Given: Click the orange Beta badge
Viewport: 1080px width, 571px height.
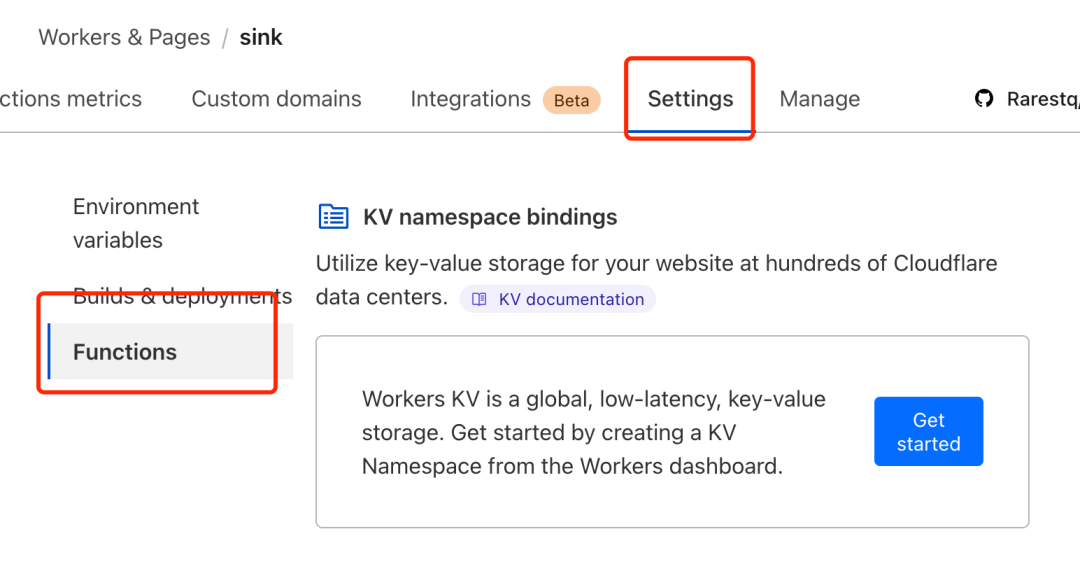Looking at the screenshot, I should 572,101.
